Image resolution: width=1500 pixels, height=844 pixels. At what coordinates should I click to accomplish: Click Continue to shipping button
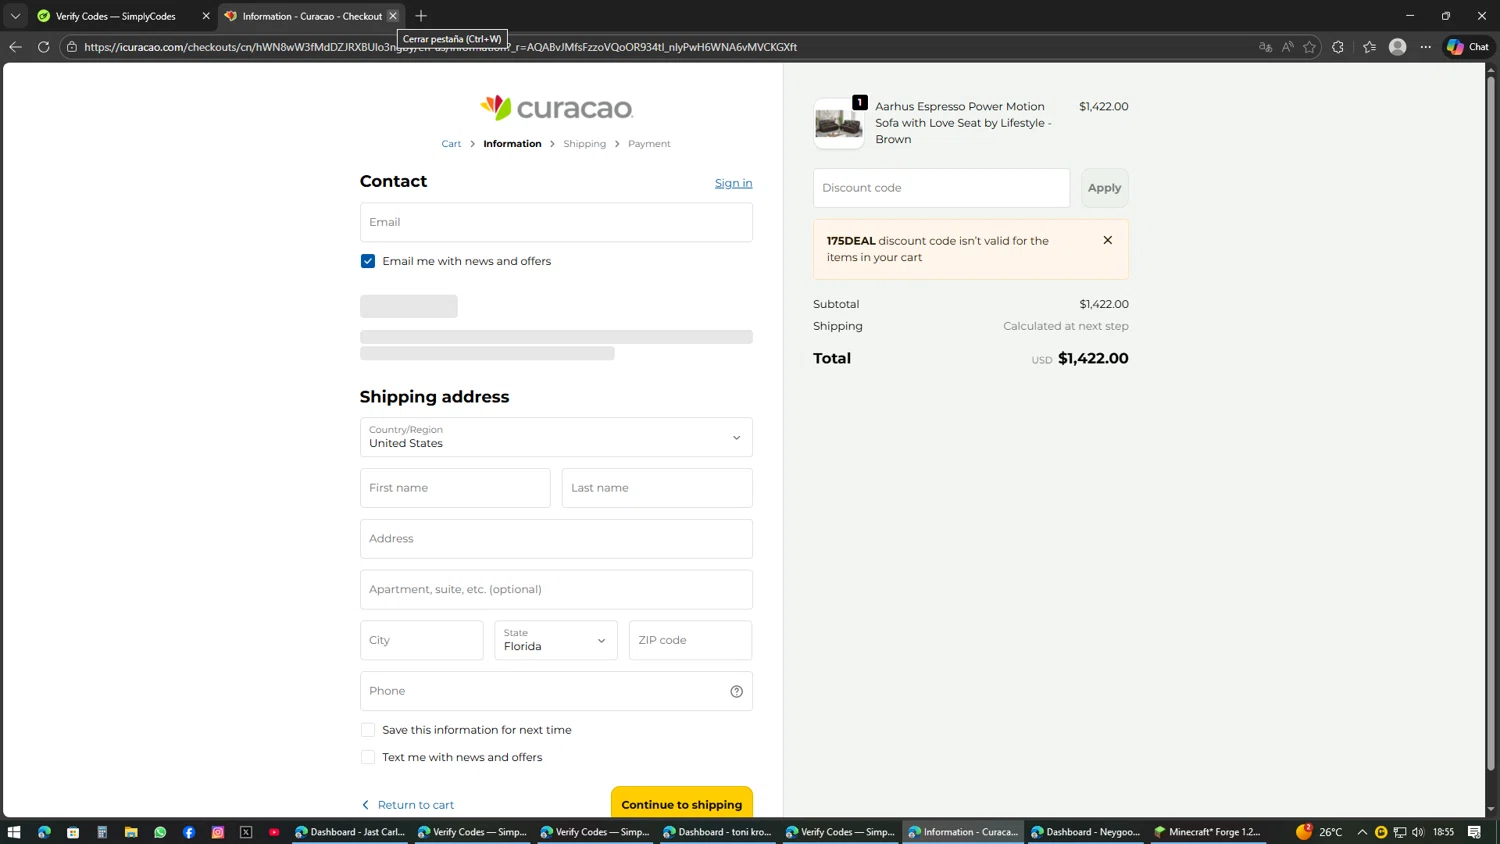tap(682, 803)
